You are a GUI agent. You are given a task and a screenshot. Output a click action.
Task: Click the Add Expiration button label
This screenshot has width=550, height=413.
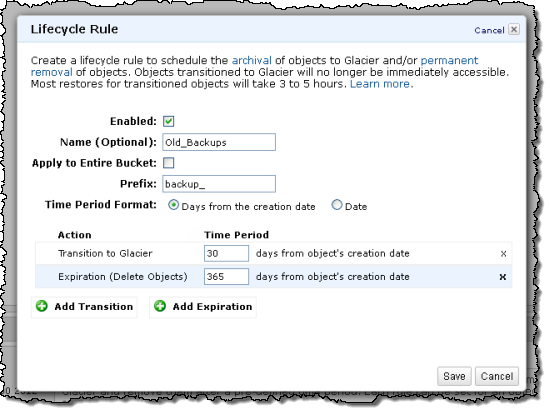point(212,306)
